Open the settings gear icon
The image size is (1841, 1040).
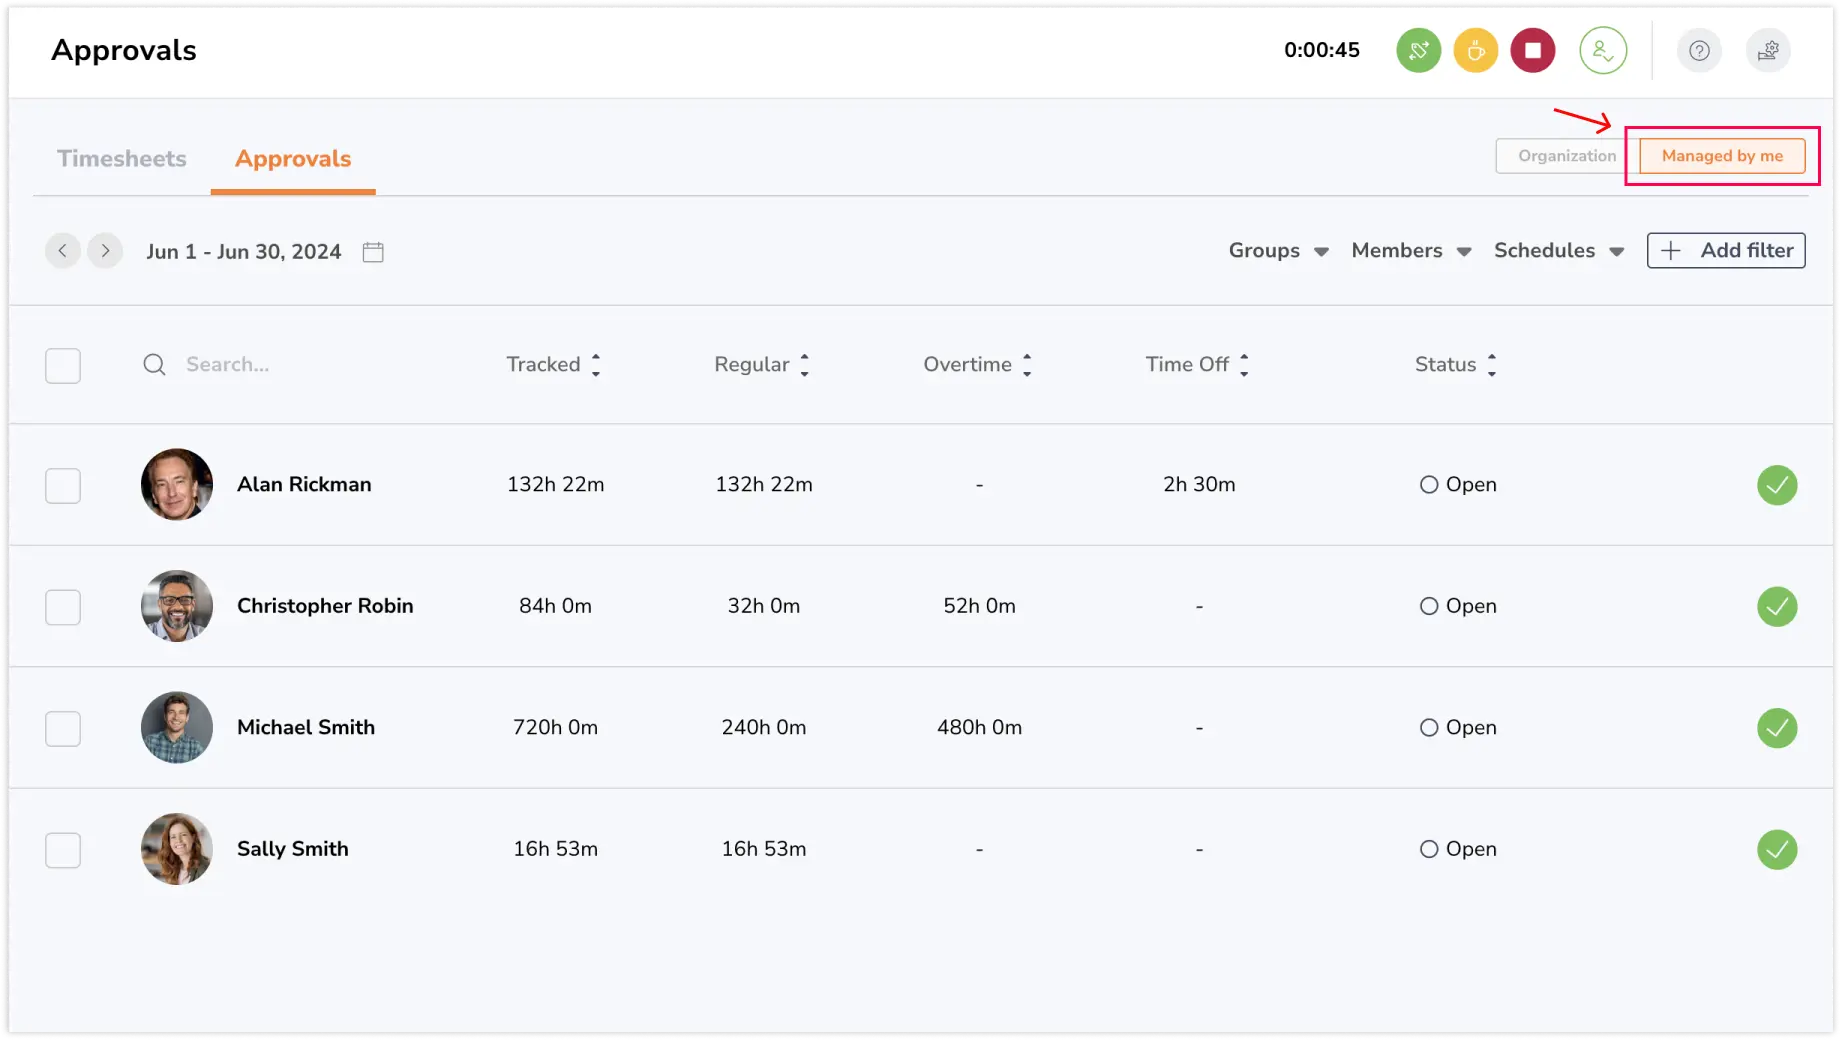pos(1768,51)
